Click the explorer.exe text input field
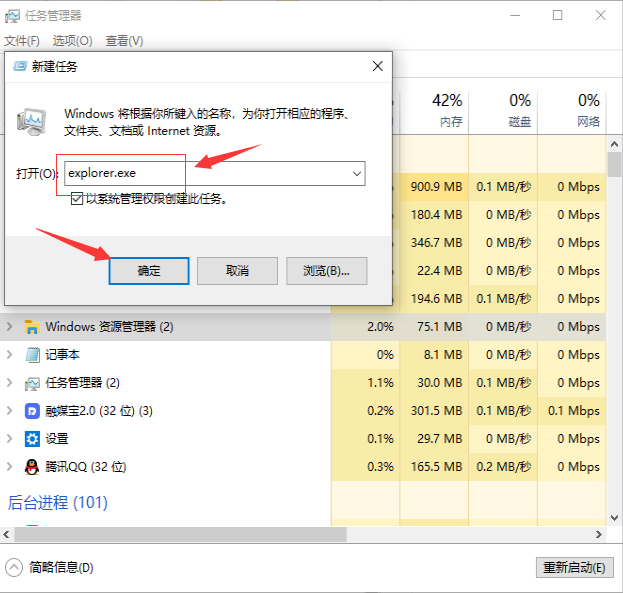 coord(205,174)
